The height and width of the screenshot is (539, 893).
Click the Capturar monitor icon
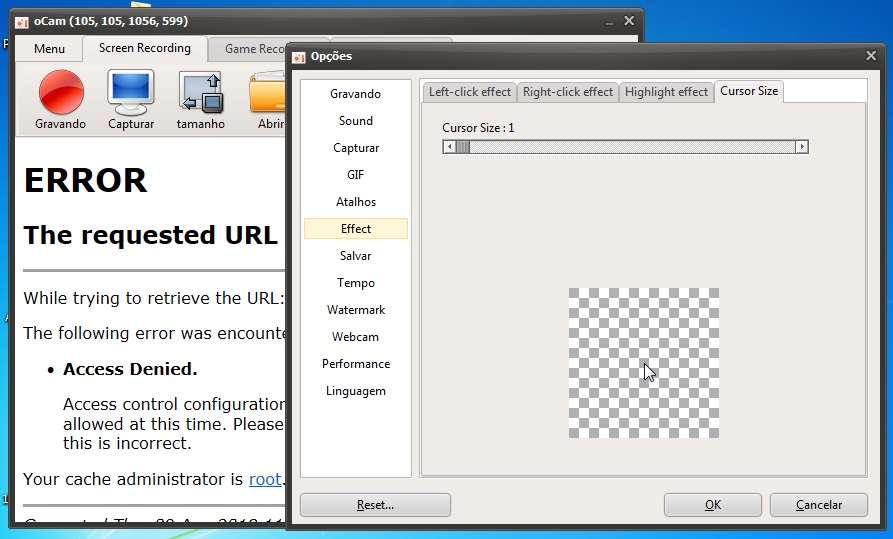coord(131,92)
